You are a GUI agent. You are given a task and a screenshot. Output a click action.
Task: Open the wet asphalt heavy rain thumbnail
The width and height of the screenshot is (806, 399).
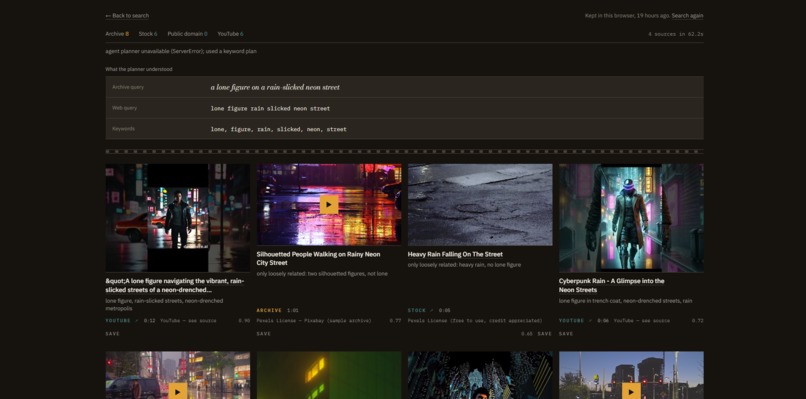(x=480, y=205)
